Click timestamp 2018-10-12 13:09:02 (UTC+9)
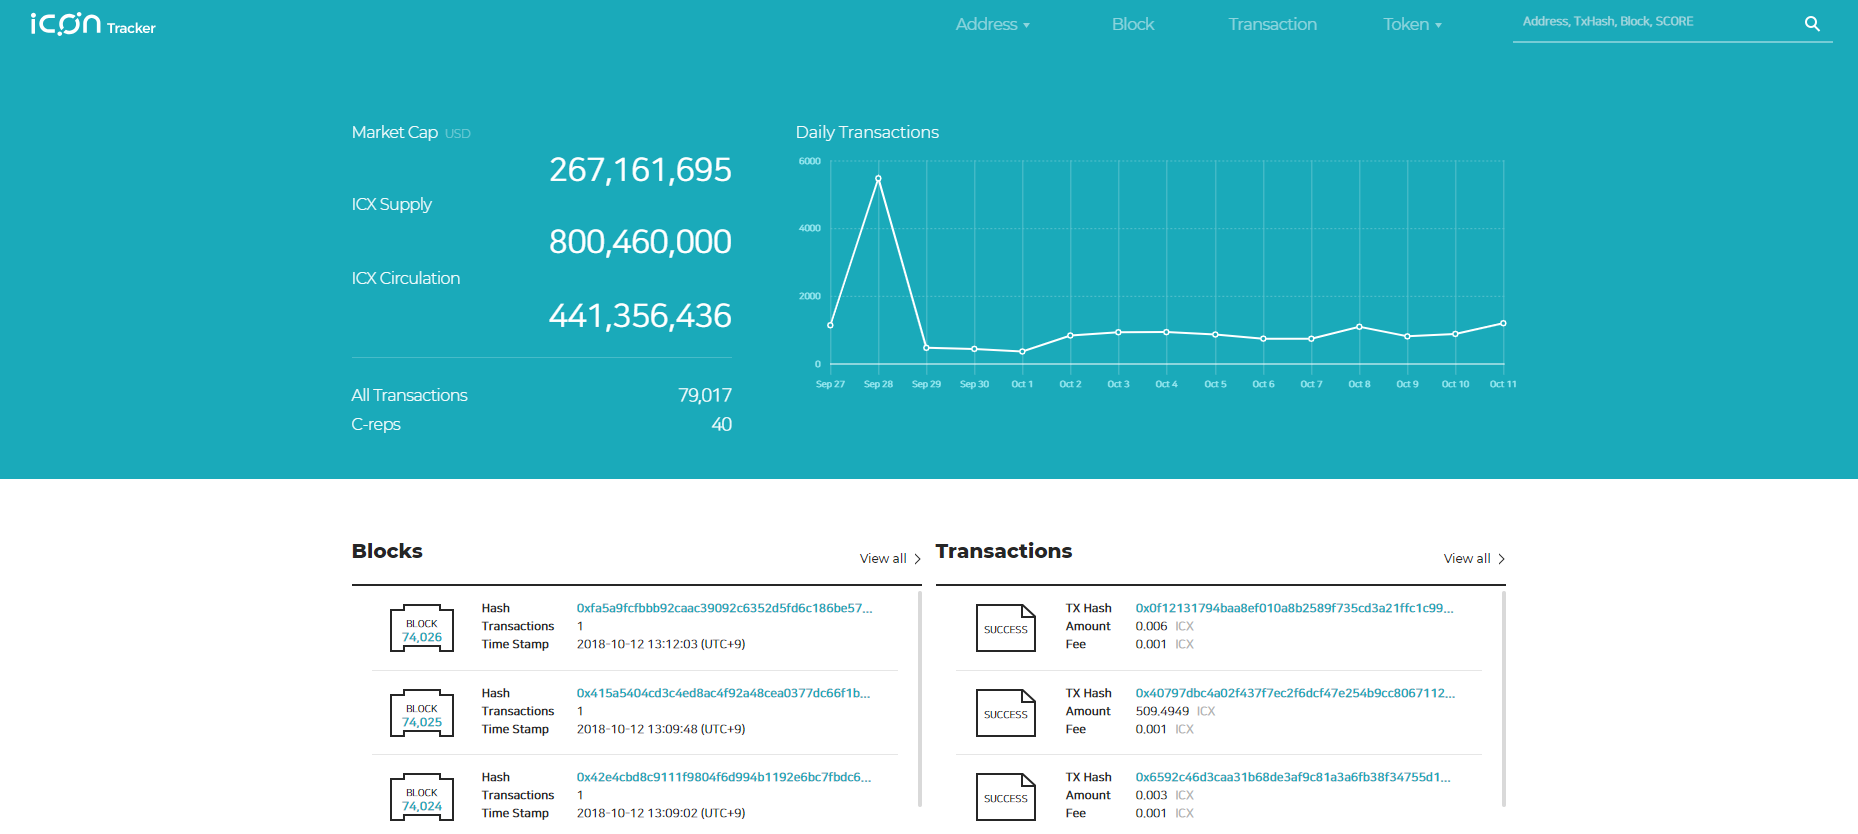The width and height of the screenshot is (1858, 834). click(x=661, y=813)
